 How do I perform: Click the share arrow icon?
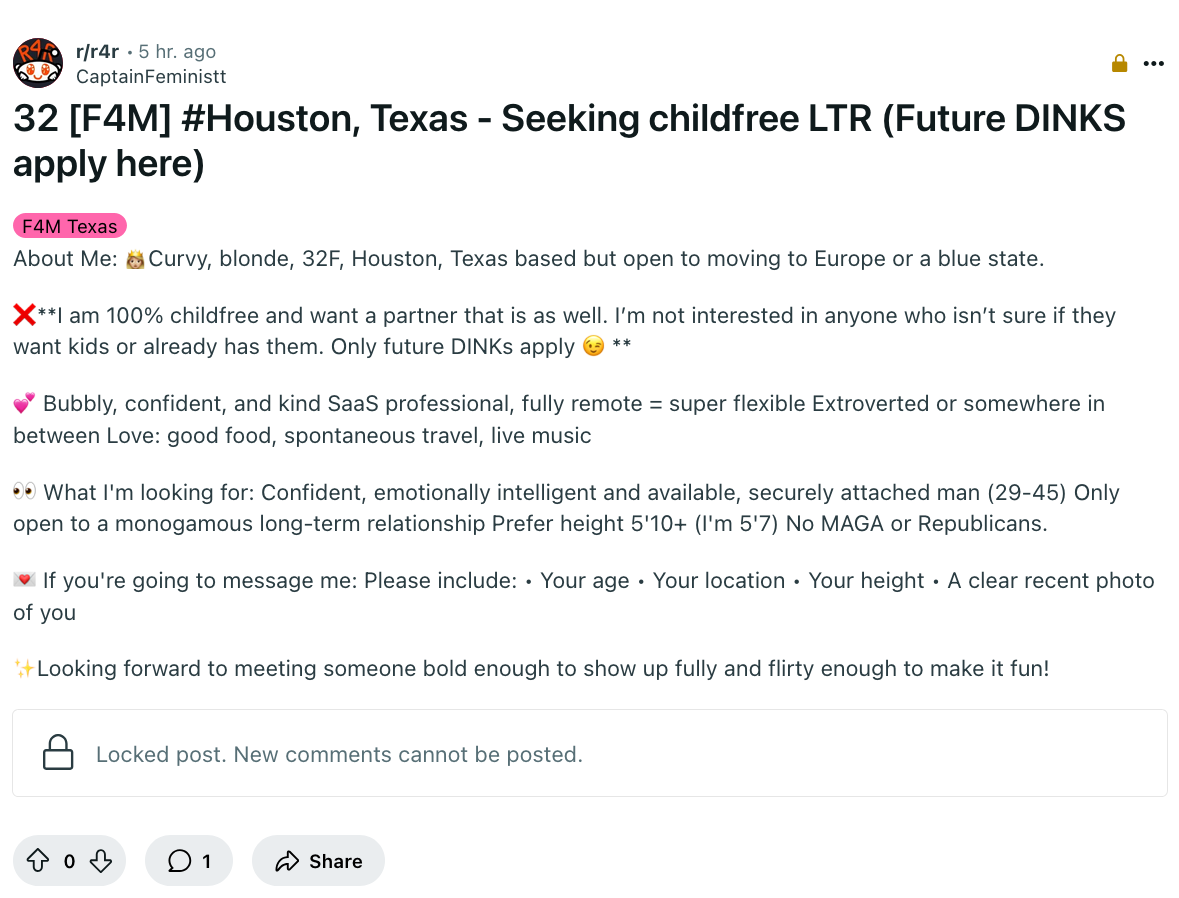click(x=287, y=861)
